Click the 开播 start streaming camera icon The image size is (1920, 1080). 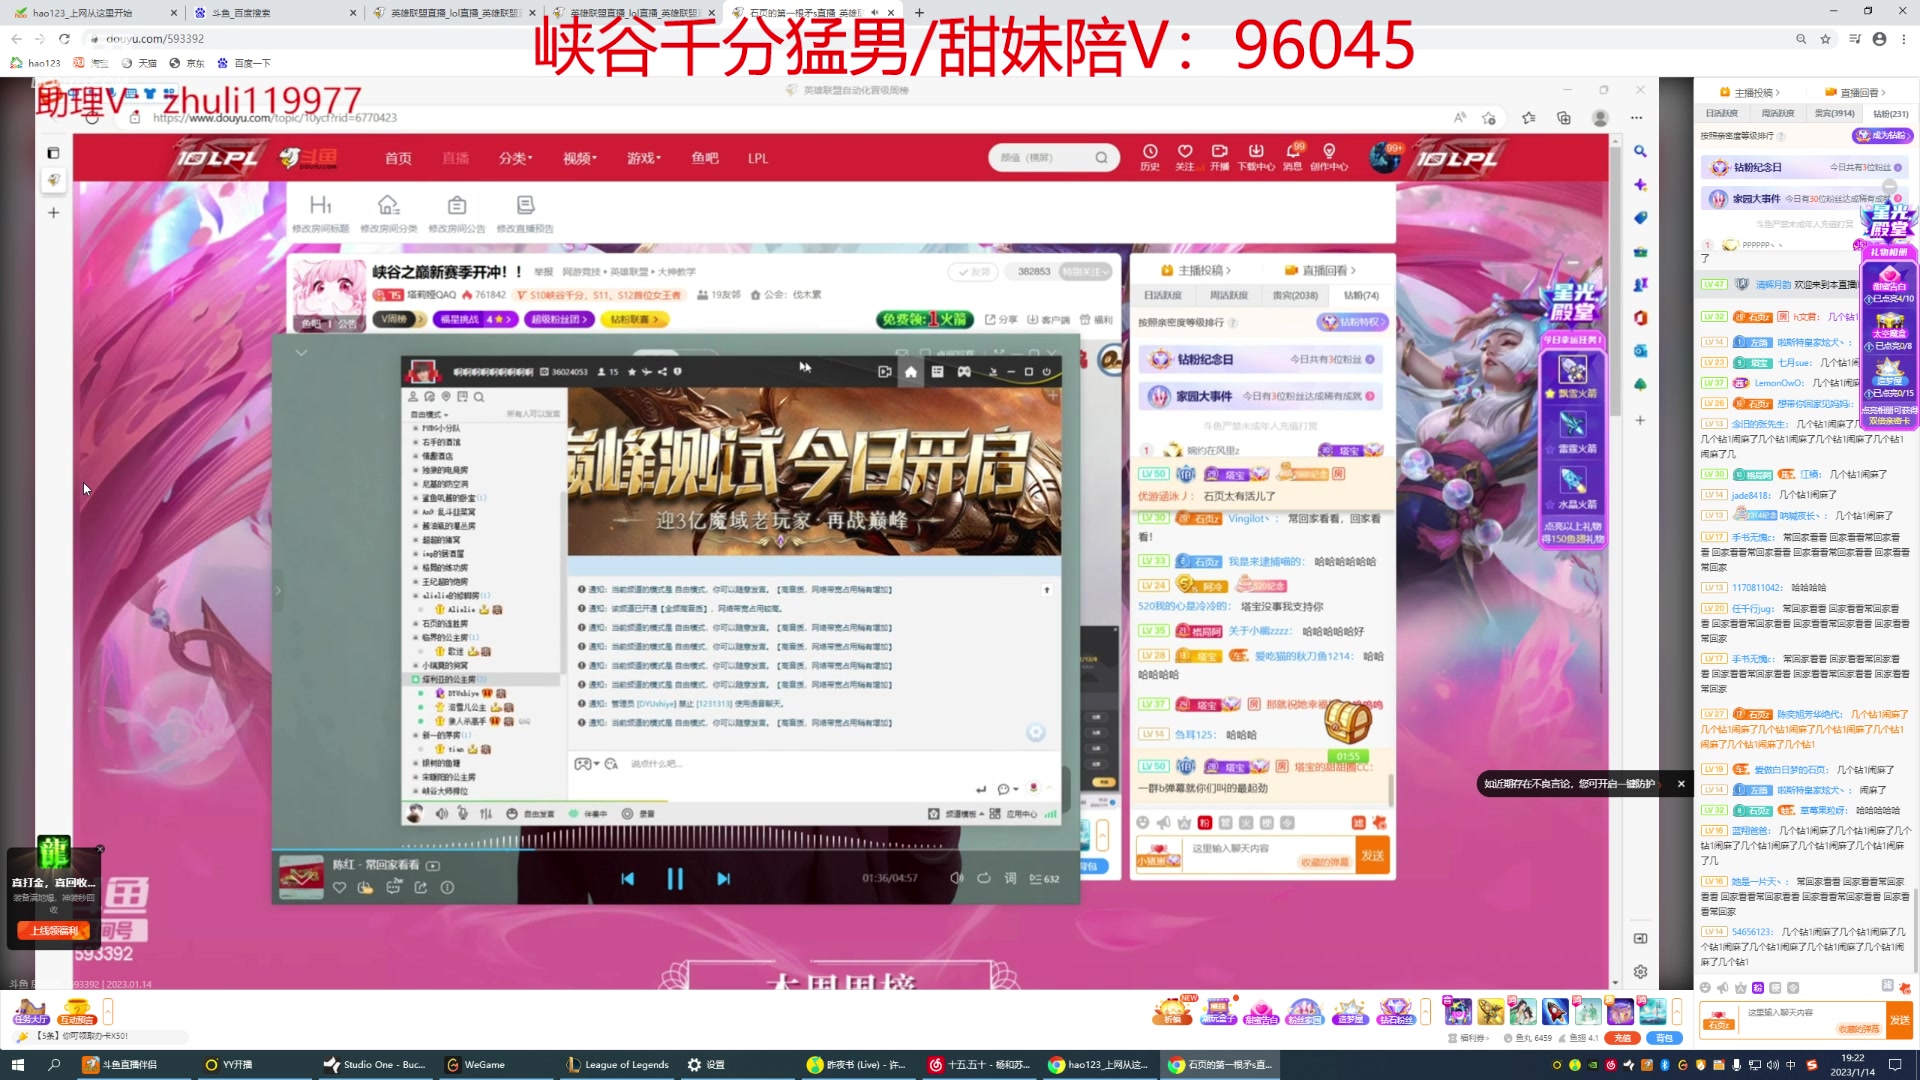[x=1220, y=157]
